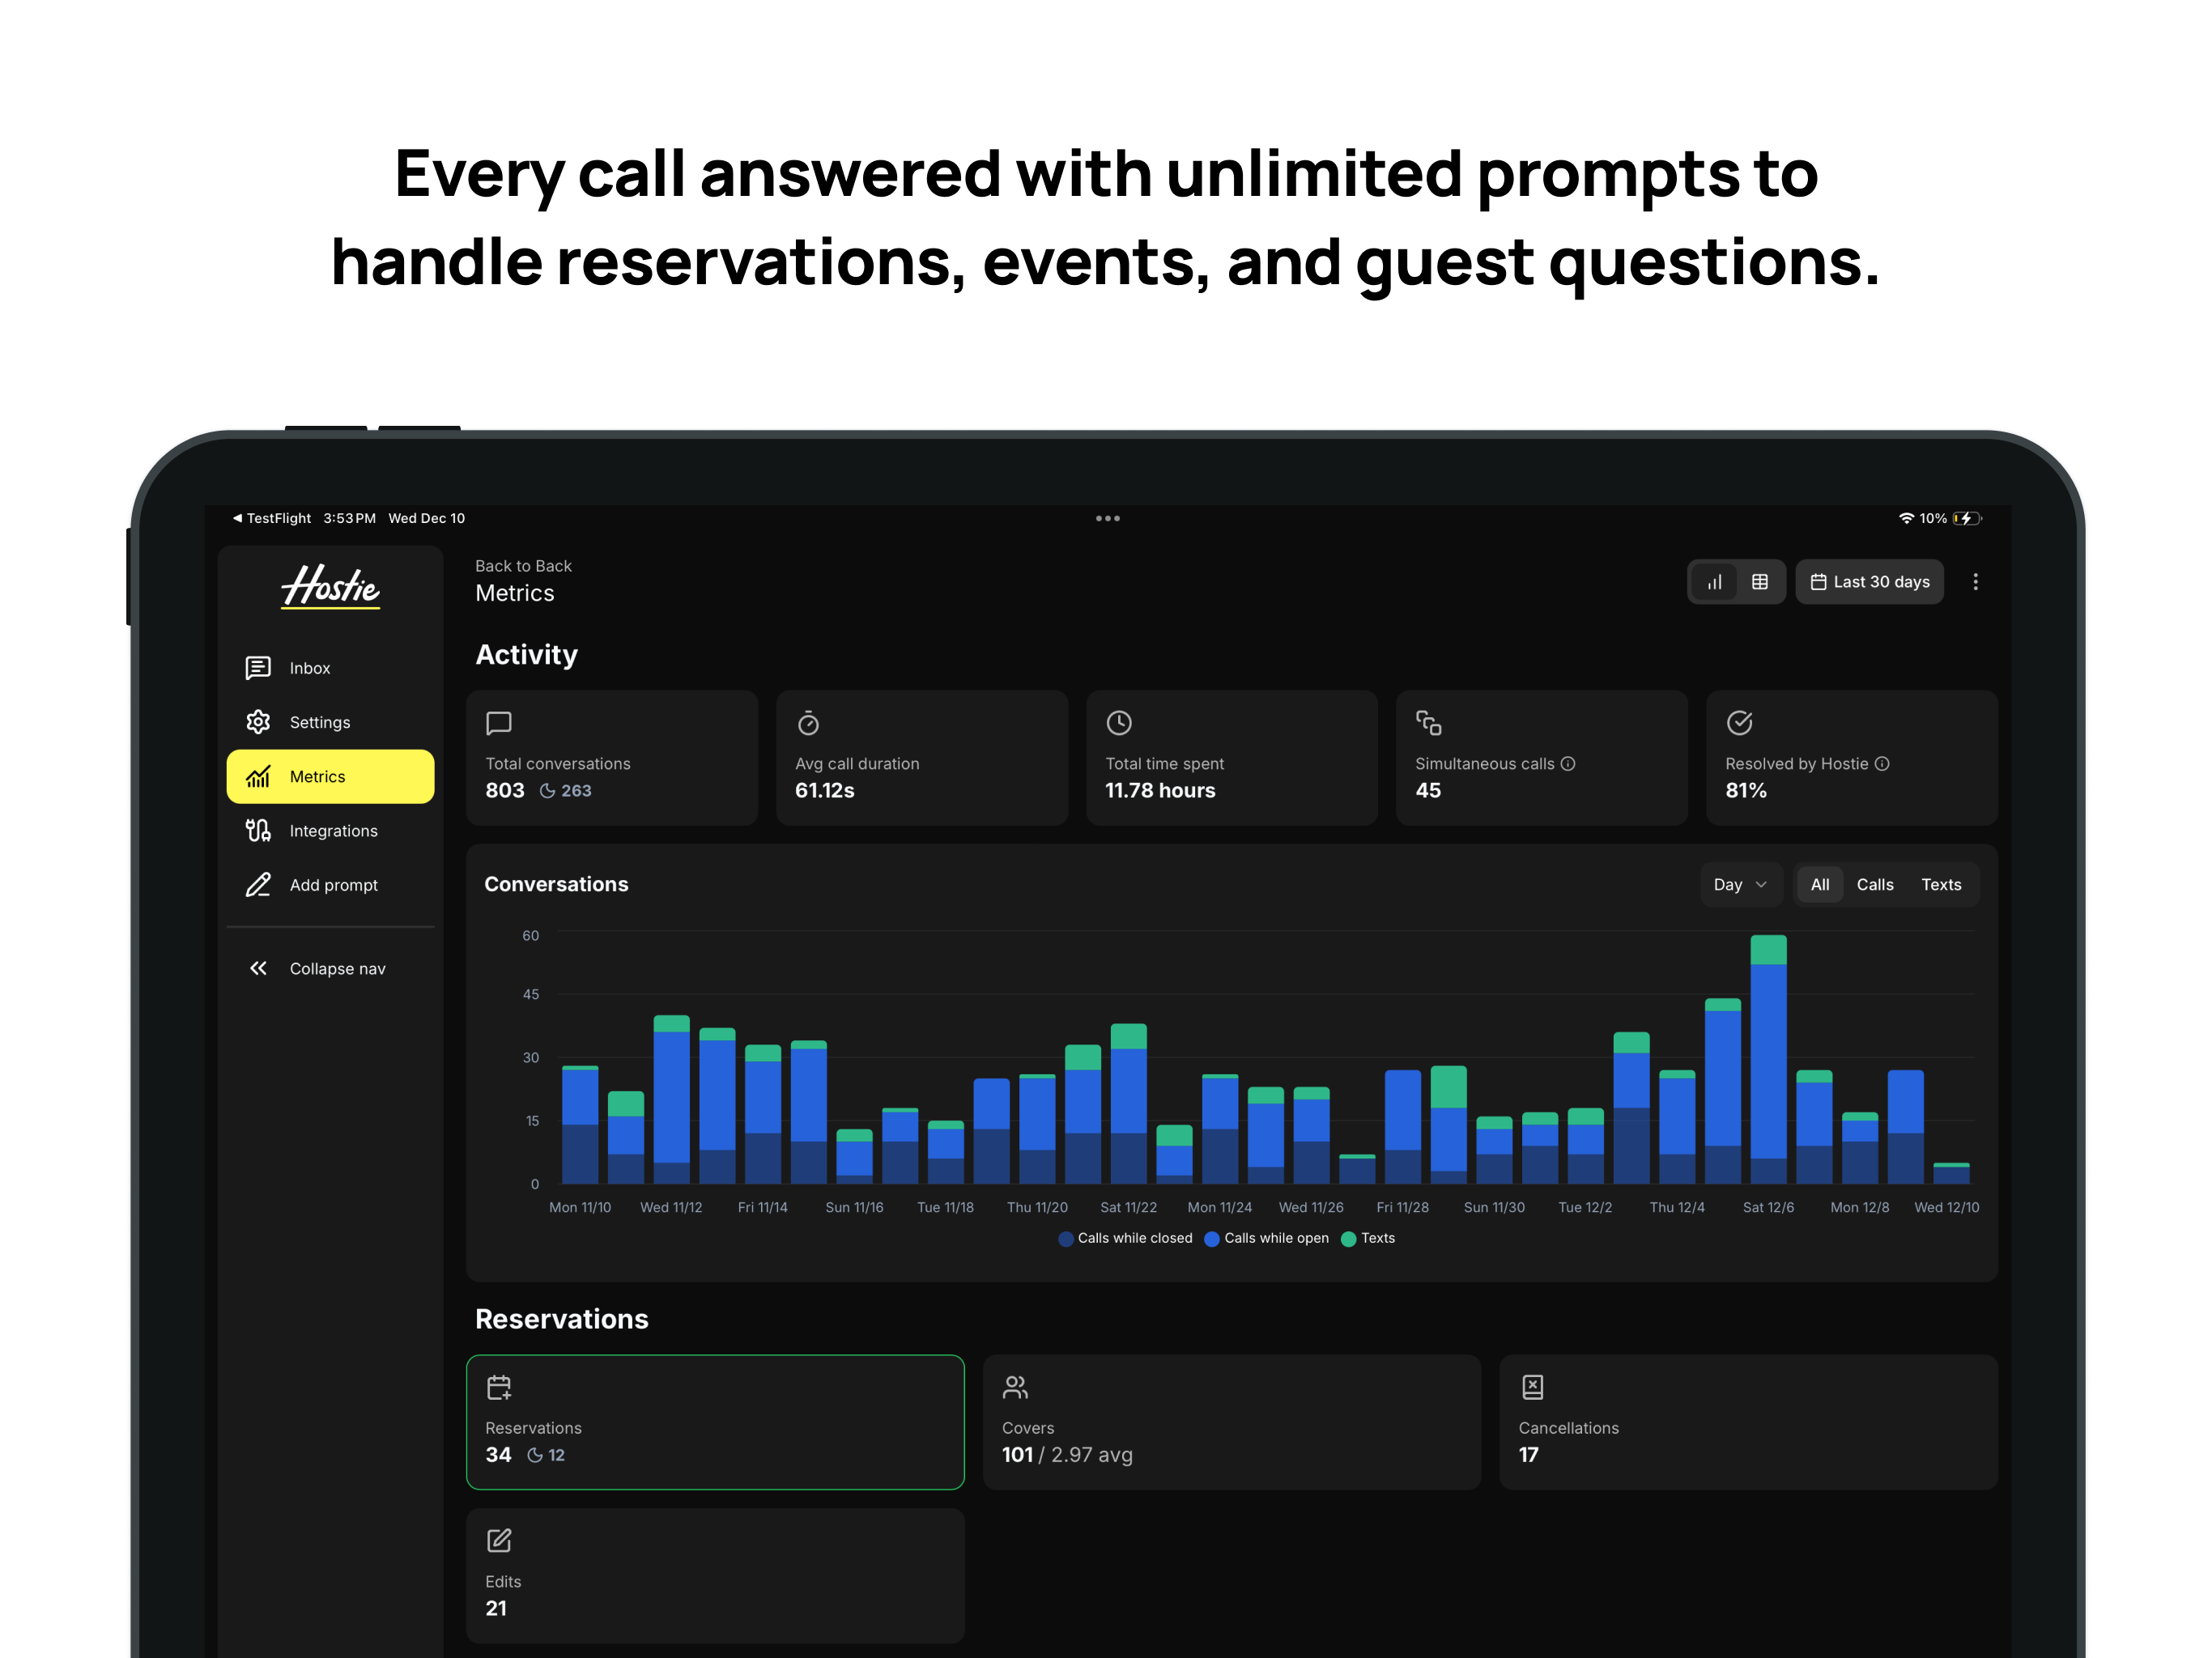Click the Wi-Fi status icon
This screenshot has width=2212, height=1658.
pos(1906,518)
